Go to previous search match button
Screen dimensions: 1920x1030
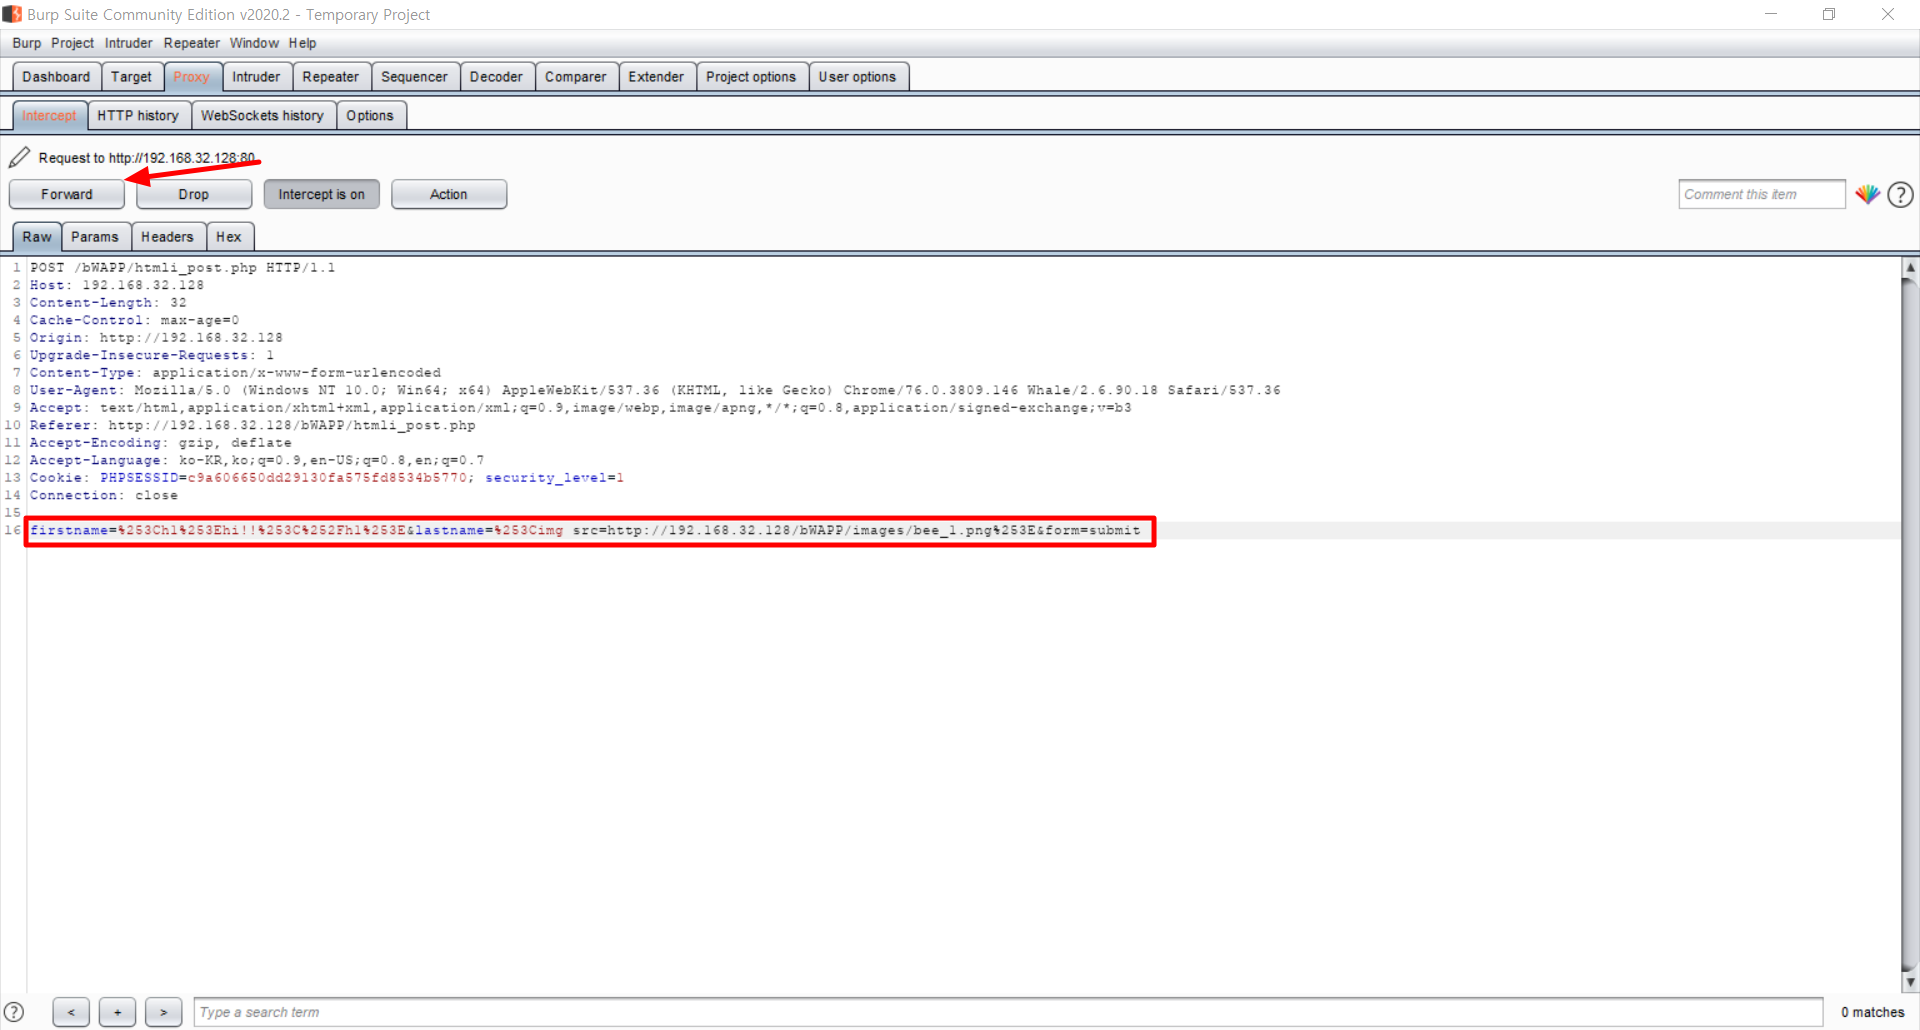click(71, 1012)
